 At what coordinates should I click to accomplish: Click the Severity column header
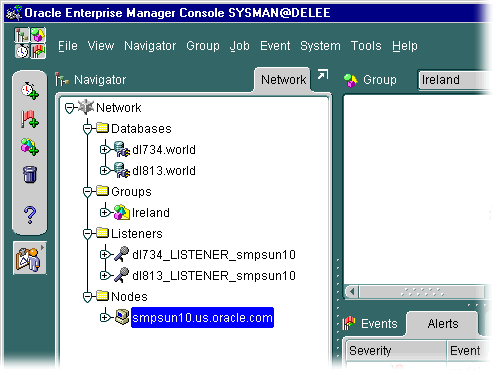click(x=396, y=350)
